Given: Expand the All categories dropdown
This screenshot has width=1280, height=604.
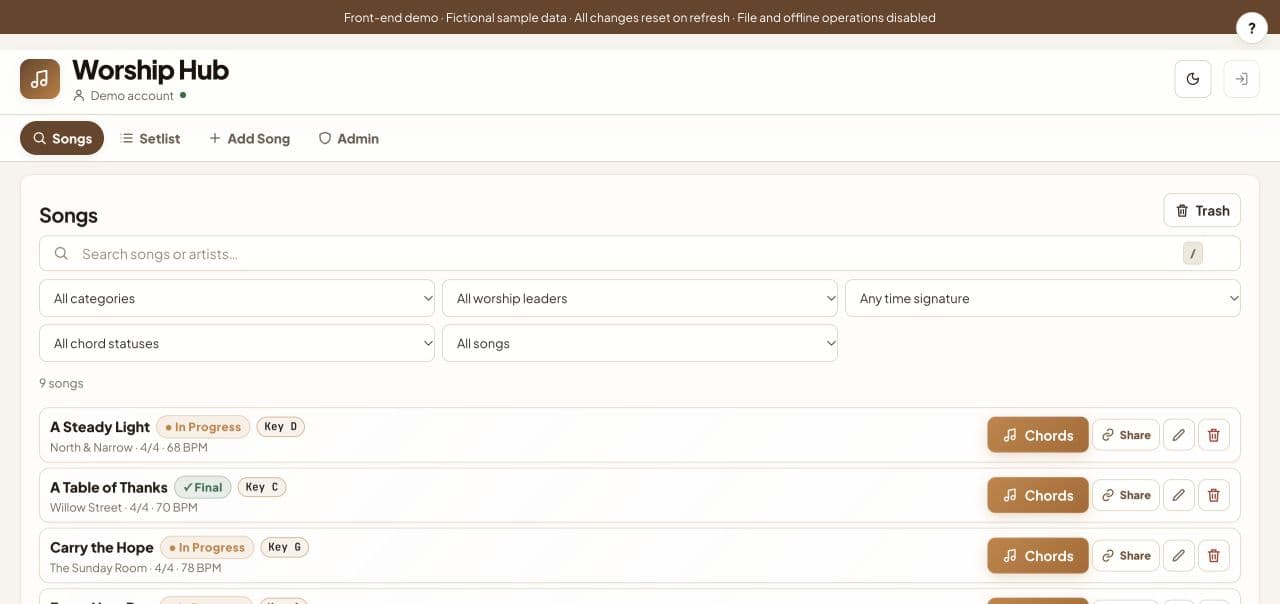Looking at the screenshot, I should tap(237, 298).
